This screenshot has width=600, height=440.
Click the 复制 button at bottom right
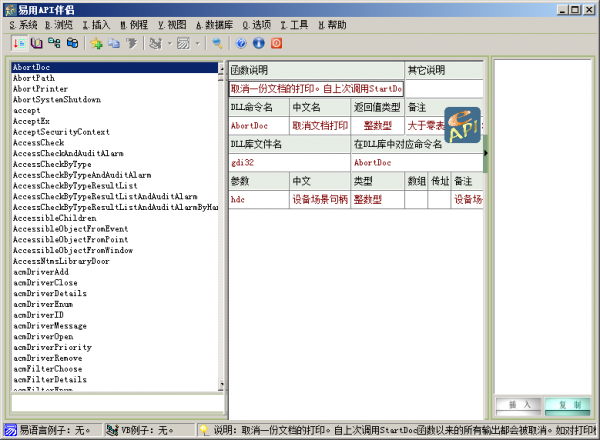567,405
